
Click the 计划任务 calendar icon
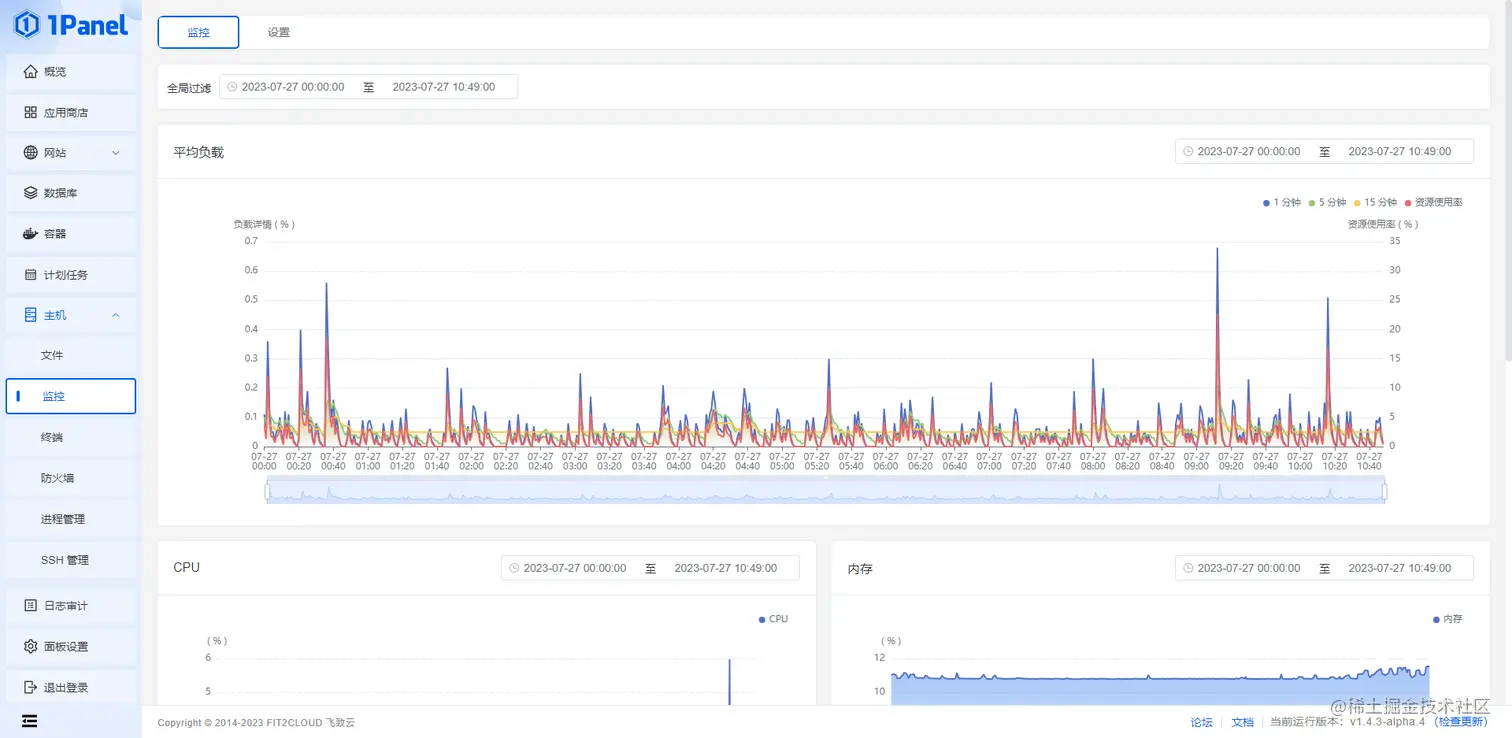click(x=30, y=274)
